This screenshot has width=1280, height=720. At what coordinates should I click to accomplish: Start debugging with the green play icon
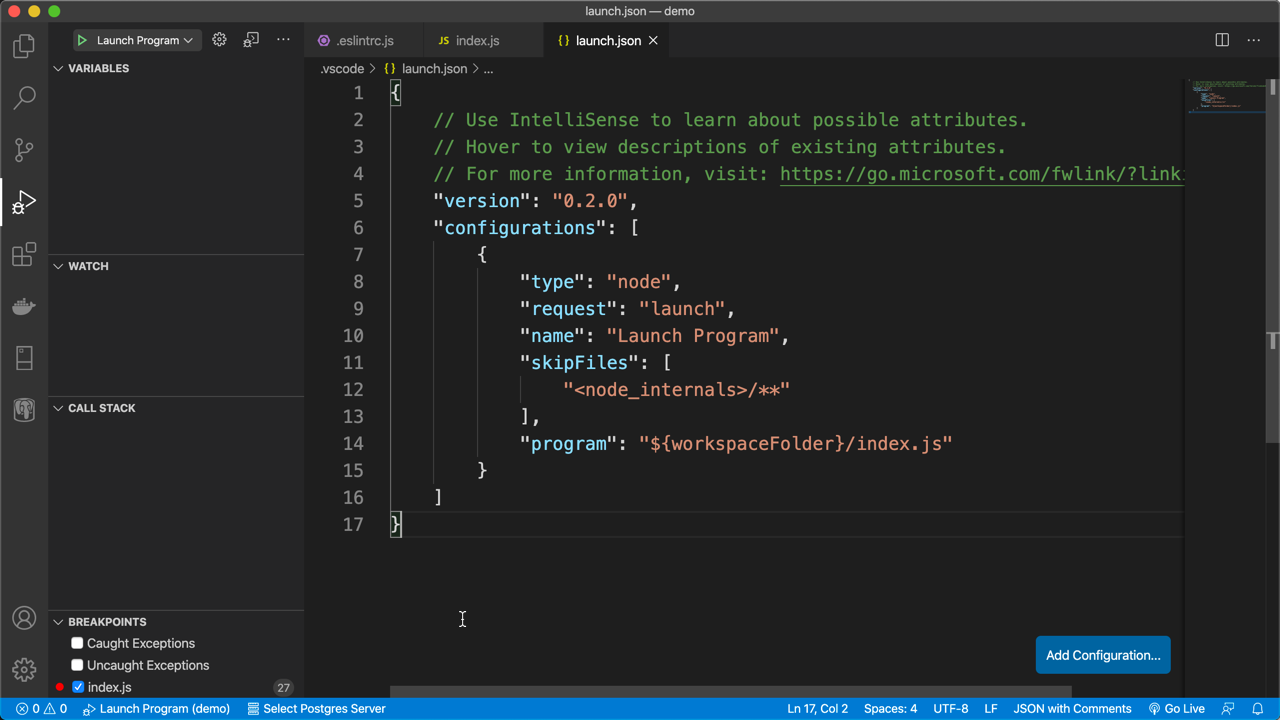[x=82, y=40]
